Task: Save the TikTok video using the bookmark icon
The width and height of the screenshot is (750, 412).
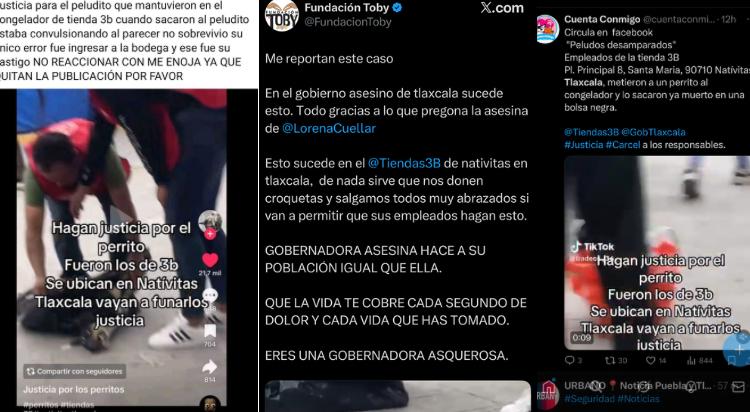Action: pos(210,331)
